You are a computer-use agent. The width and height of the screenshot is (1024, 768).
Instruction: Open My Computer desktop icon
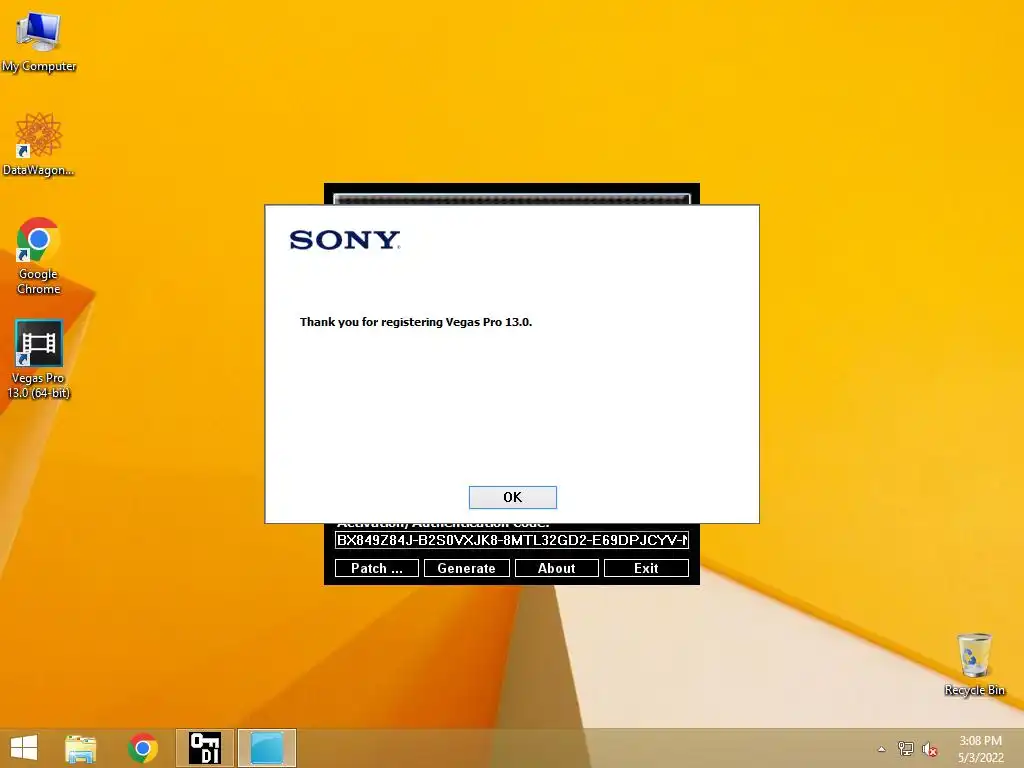39,42
